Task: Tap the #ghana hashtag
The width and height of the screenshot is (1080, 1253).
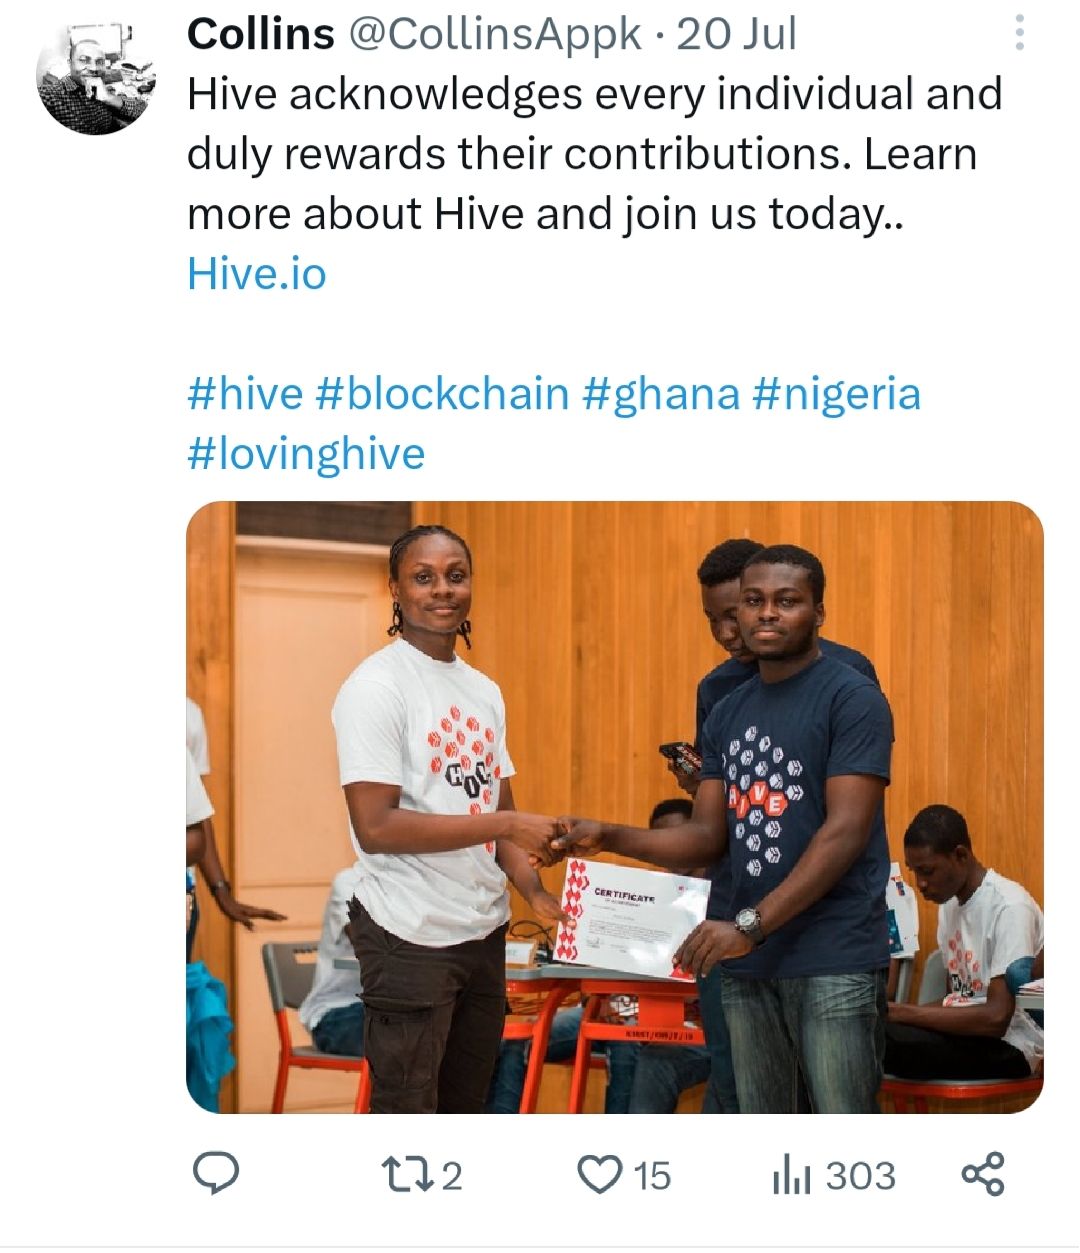Action: point(660,393)
